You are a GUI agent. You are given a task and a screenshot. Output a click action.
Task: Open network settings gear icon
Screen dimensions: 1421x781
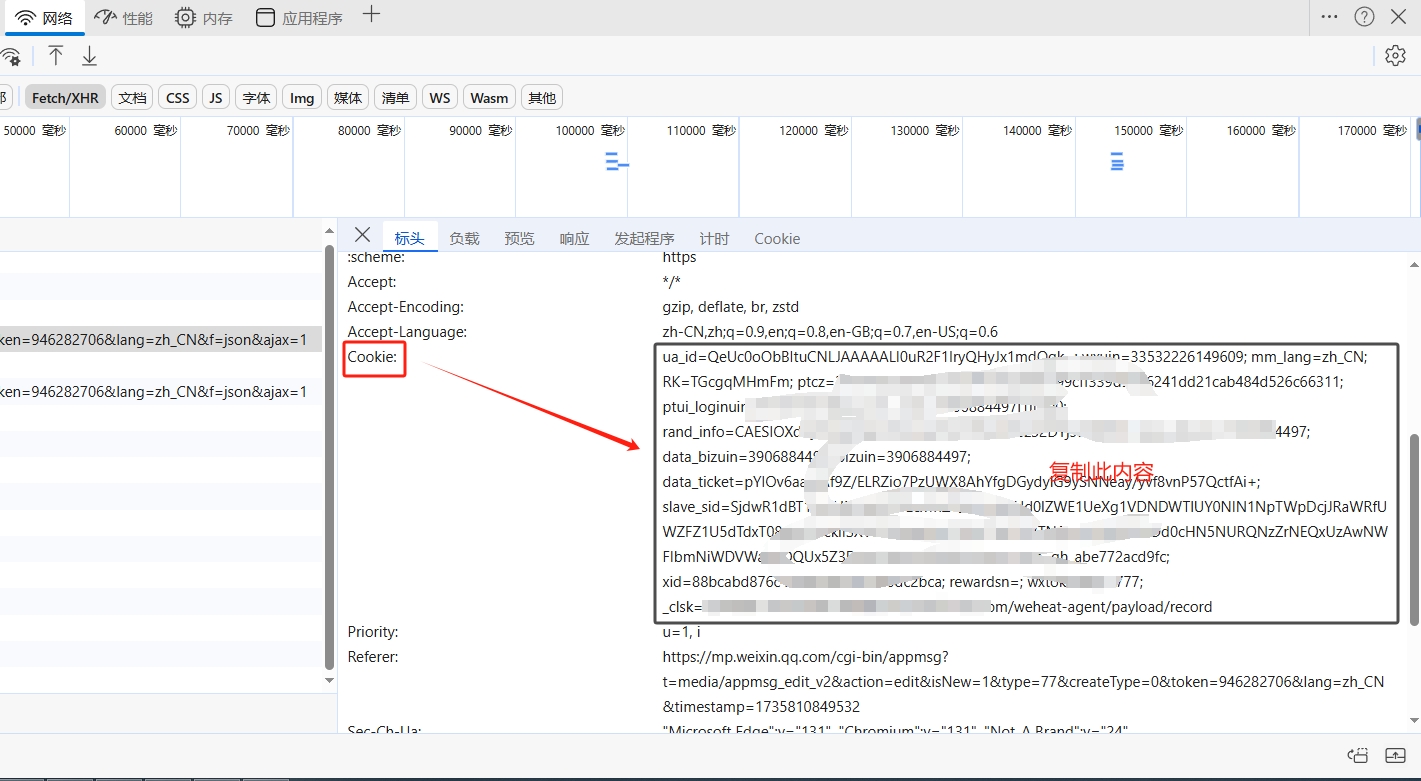click(x=1395, y=56)
